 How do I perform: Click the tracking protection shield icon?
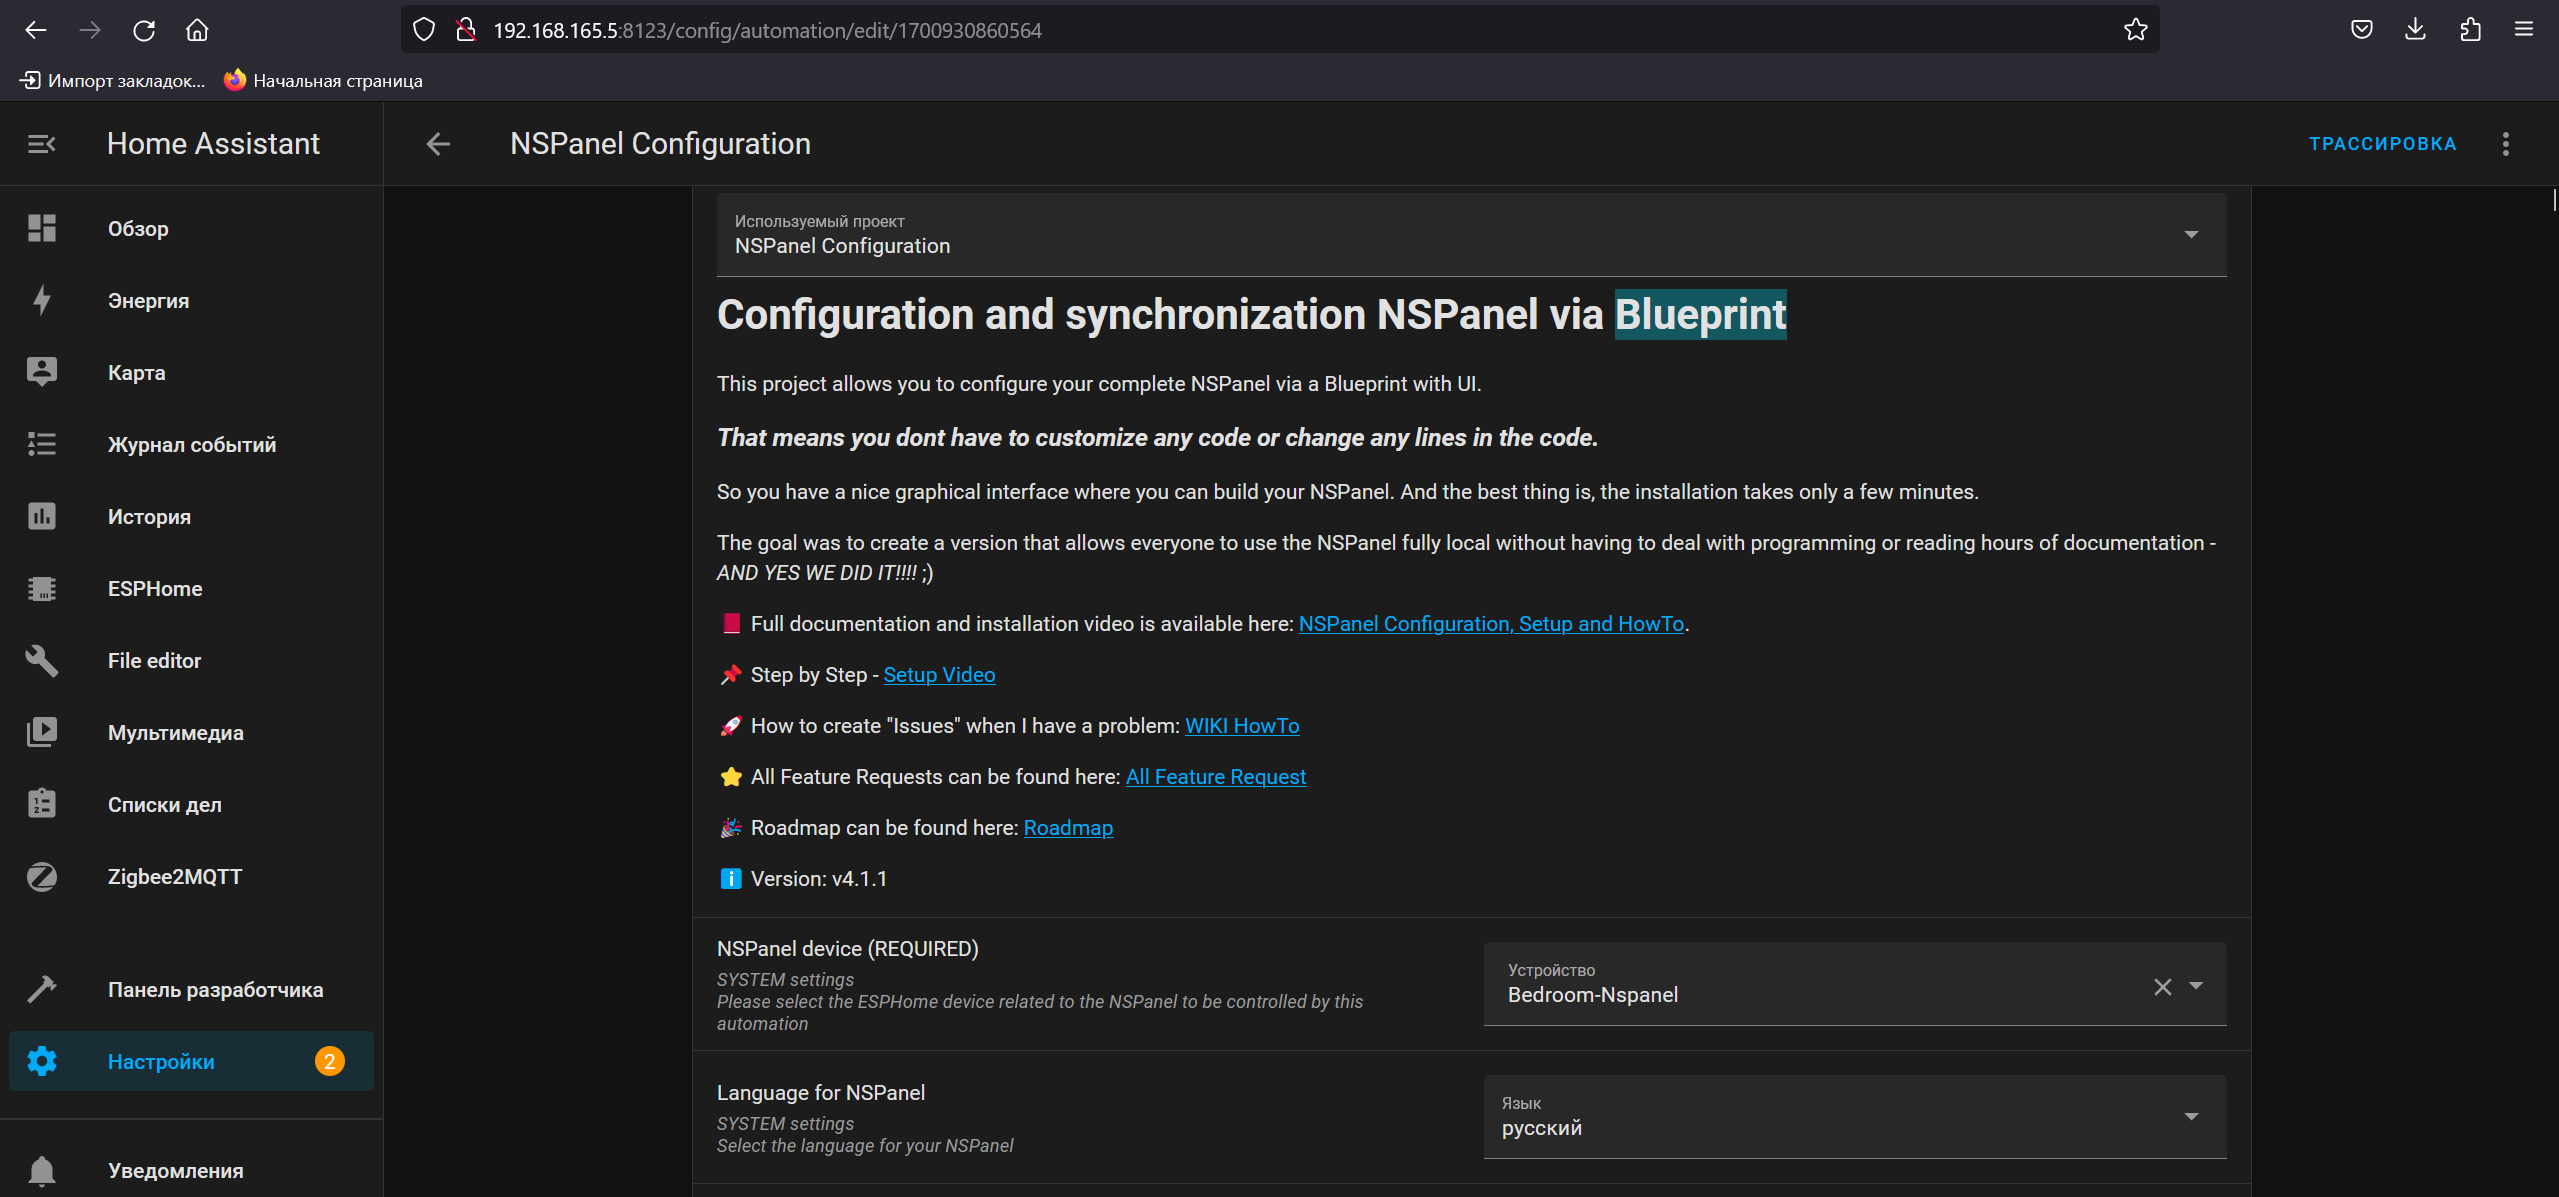point(424,30)
